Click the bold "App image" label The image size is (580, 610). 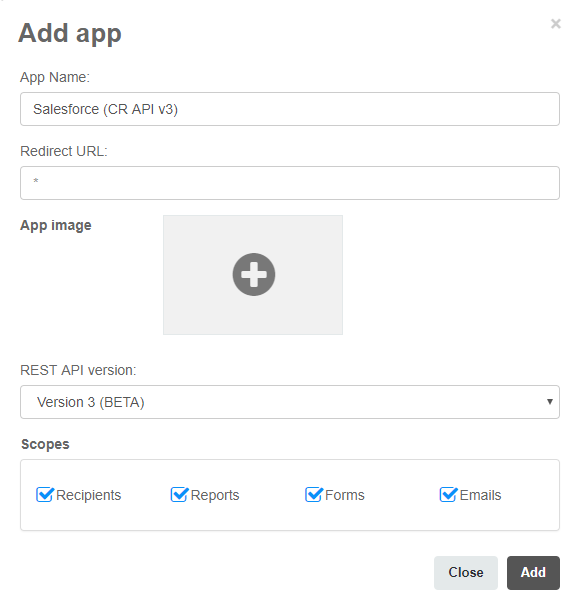(x=56, y=225)
